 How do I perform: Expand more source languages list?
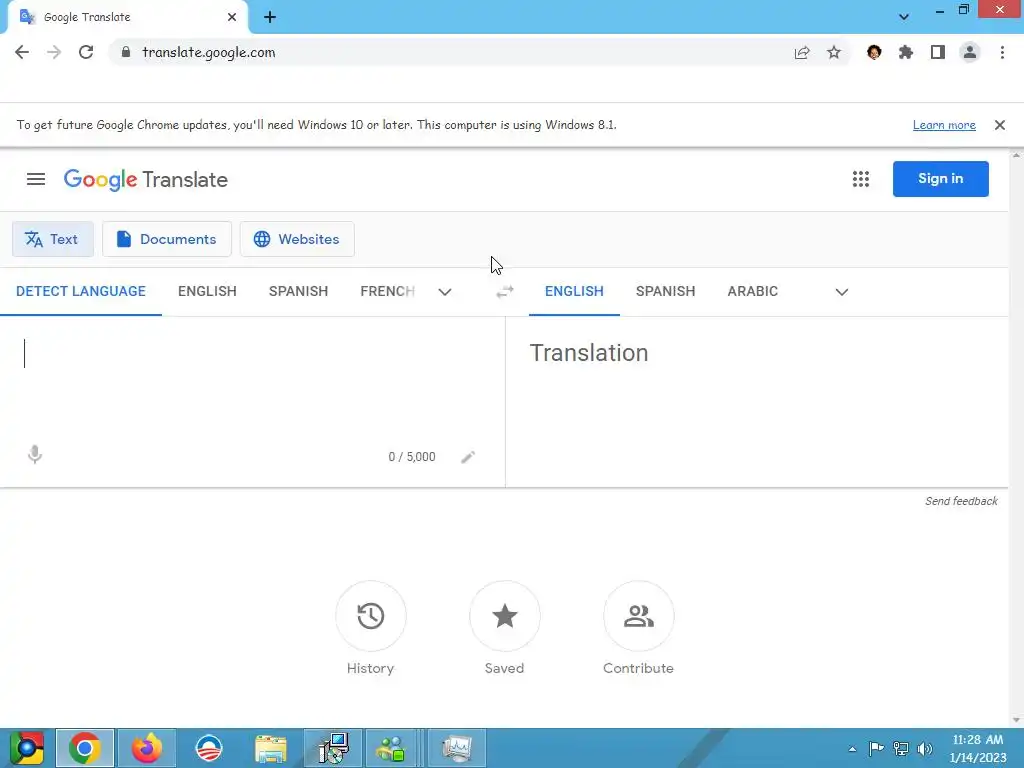tap(445, 292)
